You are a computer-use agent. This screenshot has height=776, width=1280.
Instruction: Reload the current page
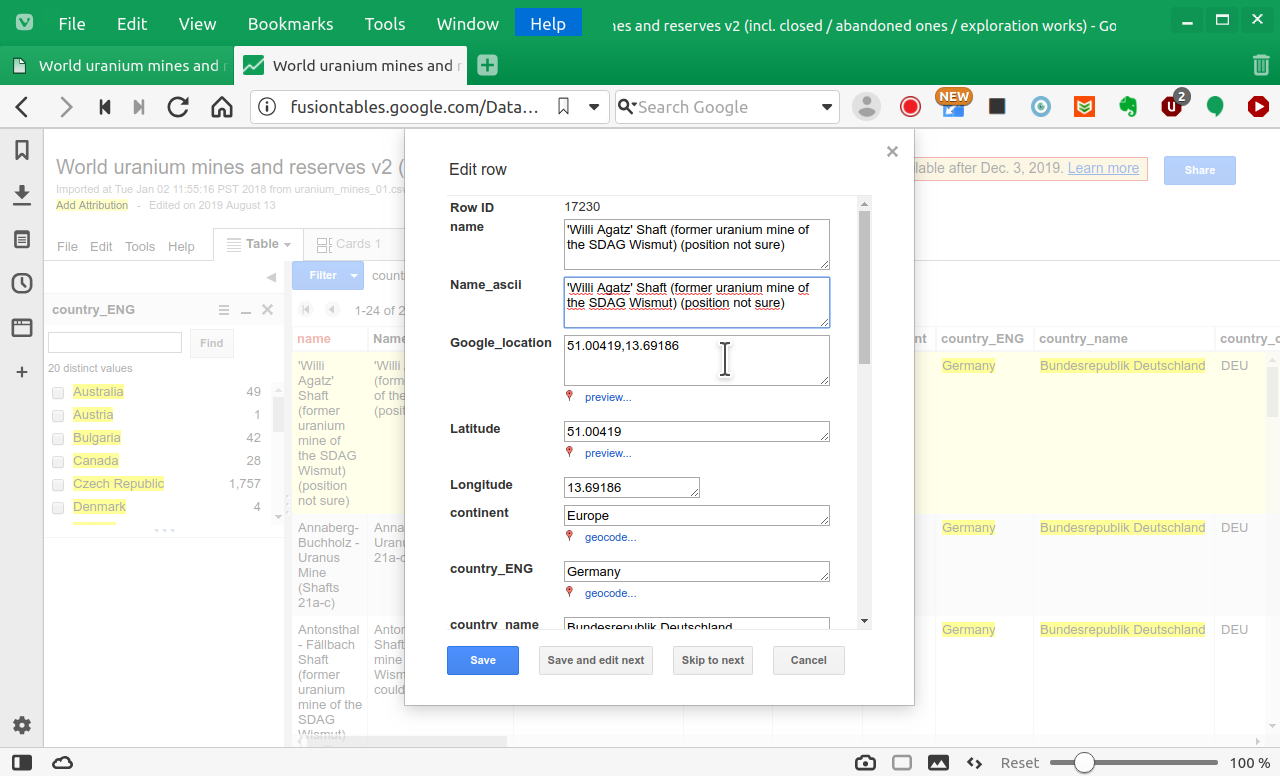point(178,107)
